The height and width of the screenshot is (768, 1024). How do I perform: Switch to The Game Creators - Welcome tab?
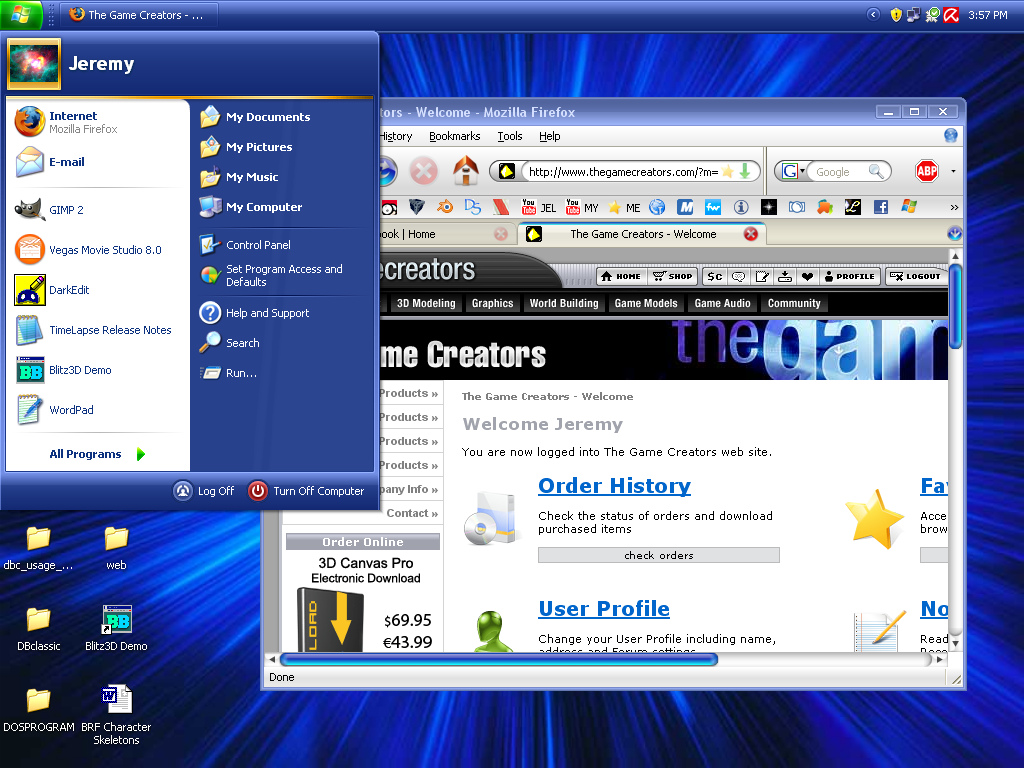coord(643,234)
